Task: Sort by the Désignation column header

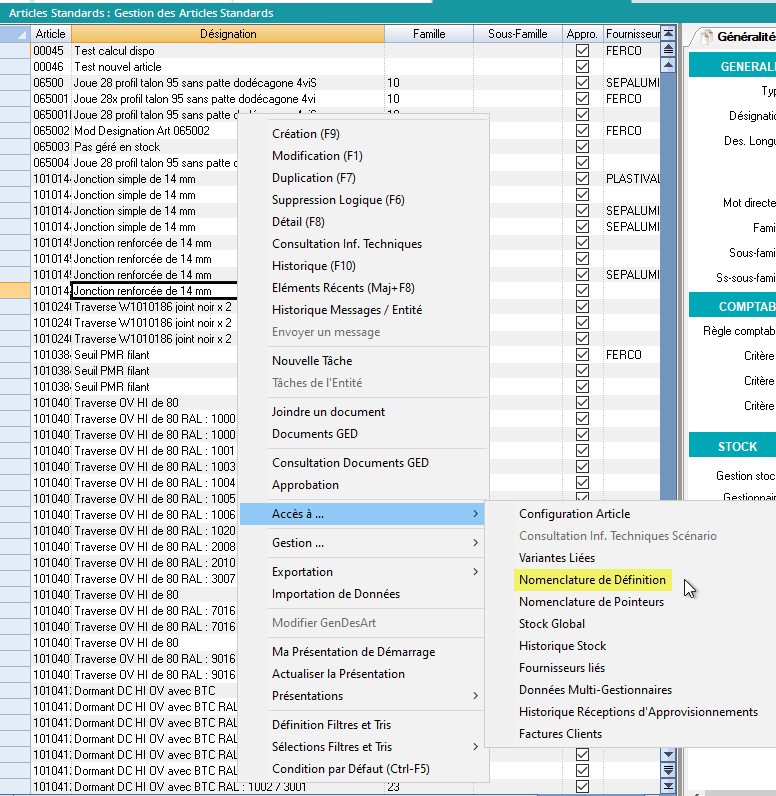Action: click(x=228, y=34)
